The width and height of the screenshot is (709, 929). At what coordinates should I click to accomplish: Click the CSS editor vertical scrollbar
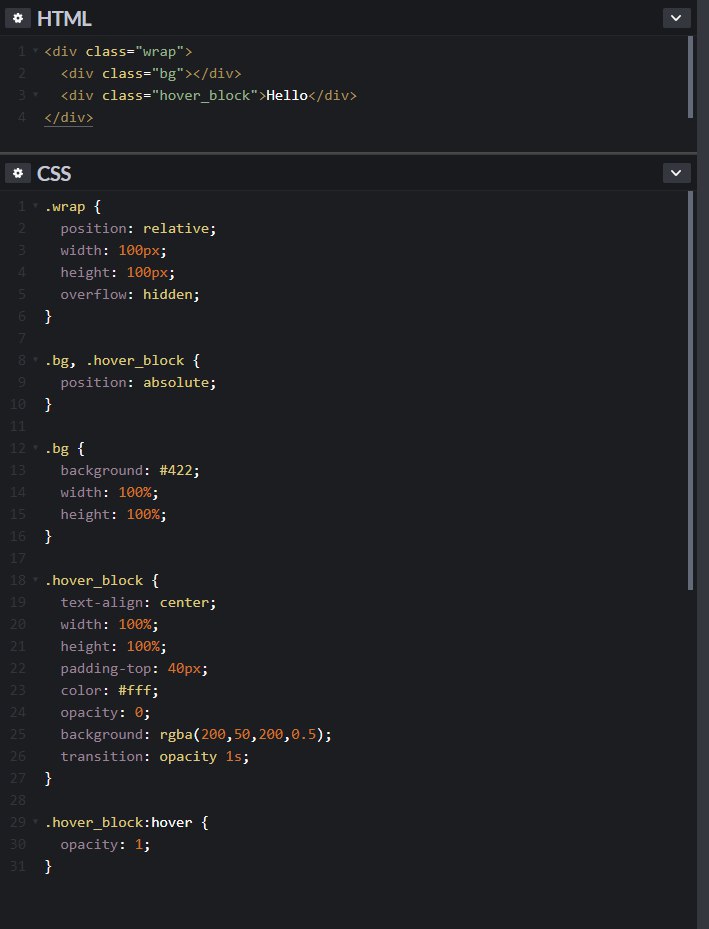point(690,390)
